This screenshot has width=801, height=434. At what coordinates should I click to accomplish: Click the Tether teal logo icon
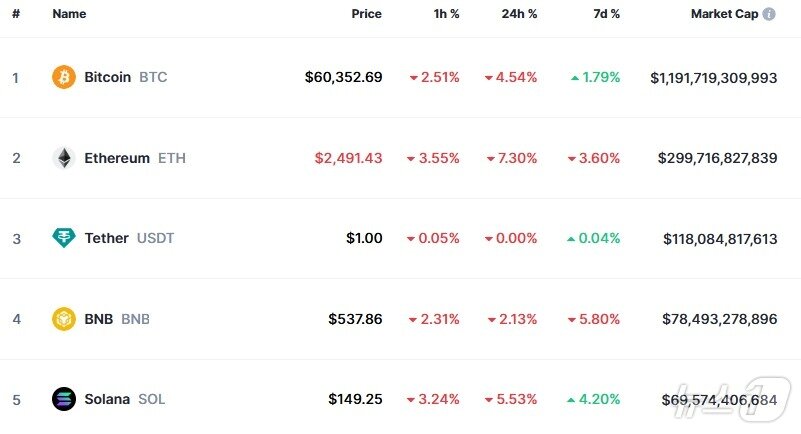click(64, 238)
